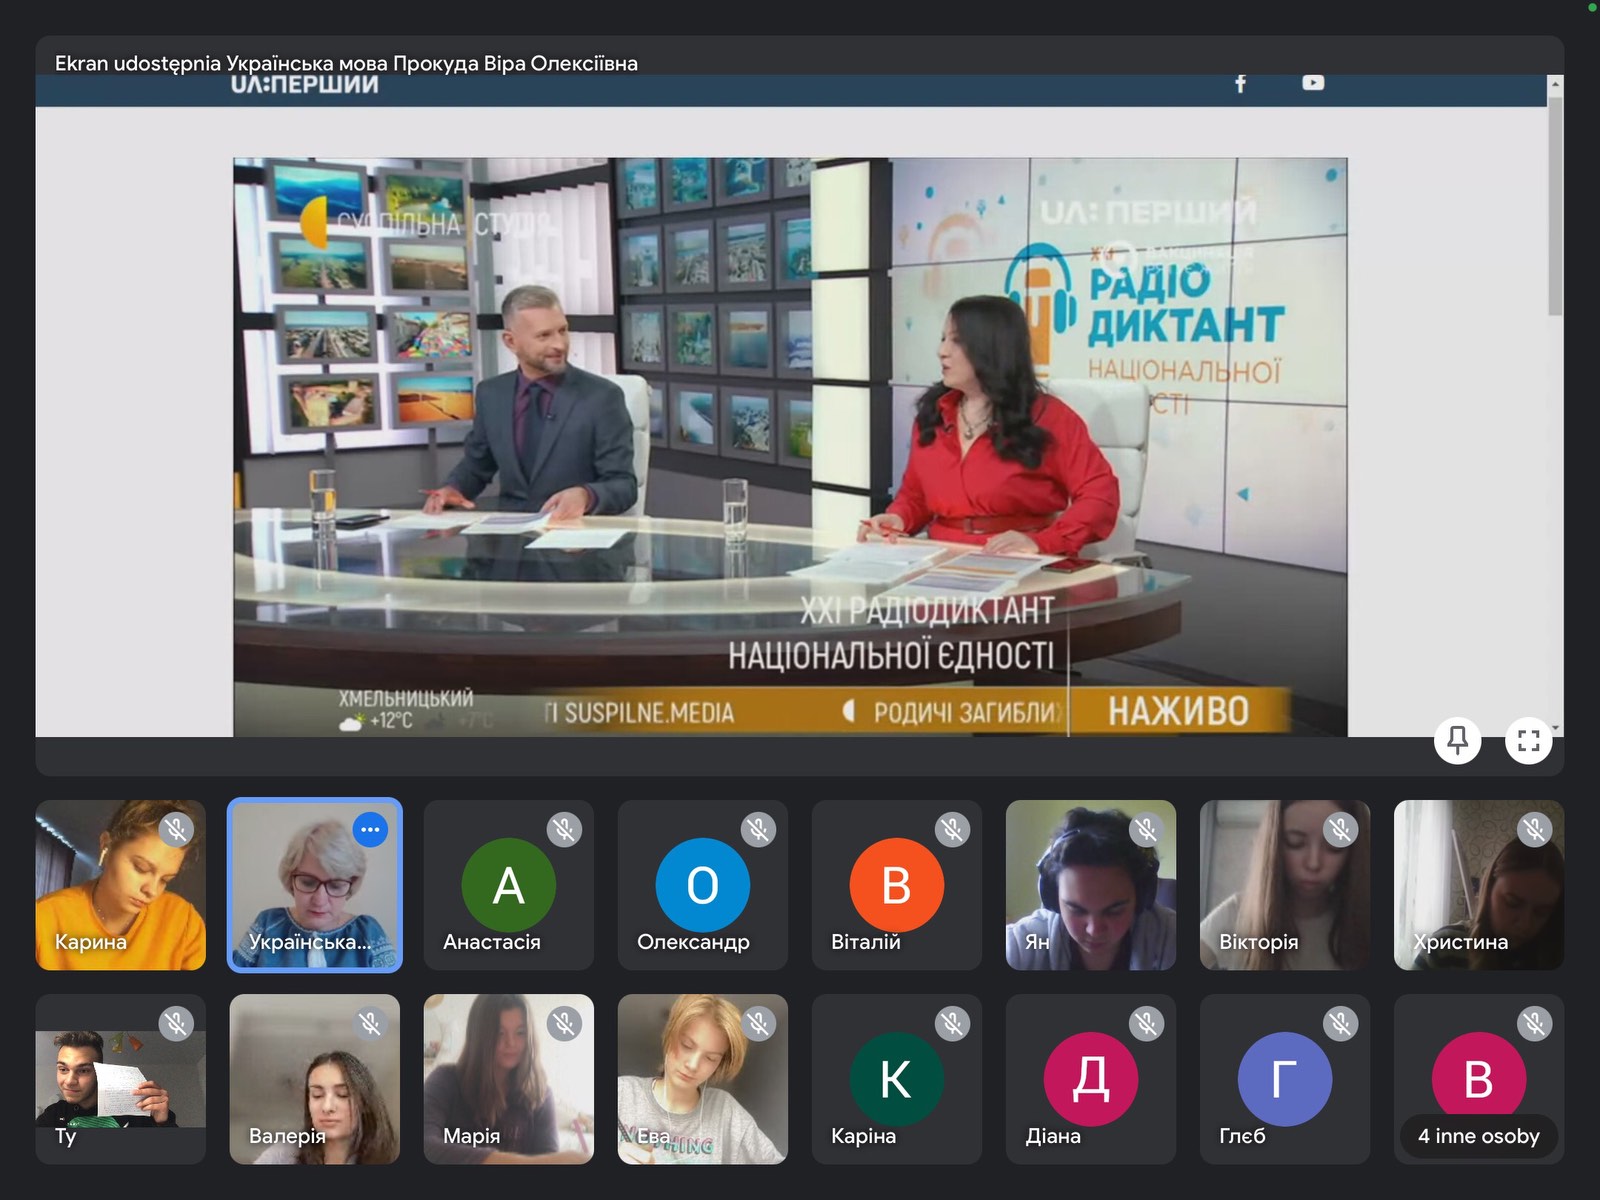Open more options on the Українська tile
Image resolution: width=1600 pixels, height=1200 pixels.
[x=370, y=829]
